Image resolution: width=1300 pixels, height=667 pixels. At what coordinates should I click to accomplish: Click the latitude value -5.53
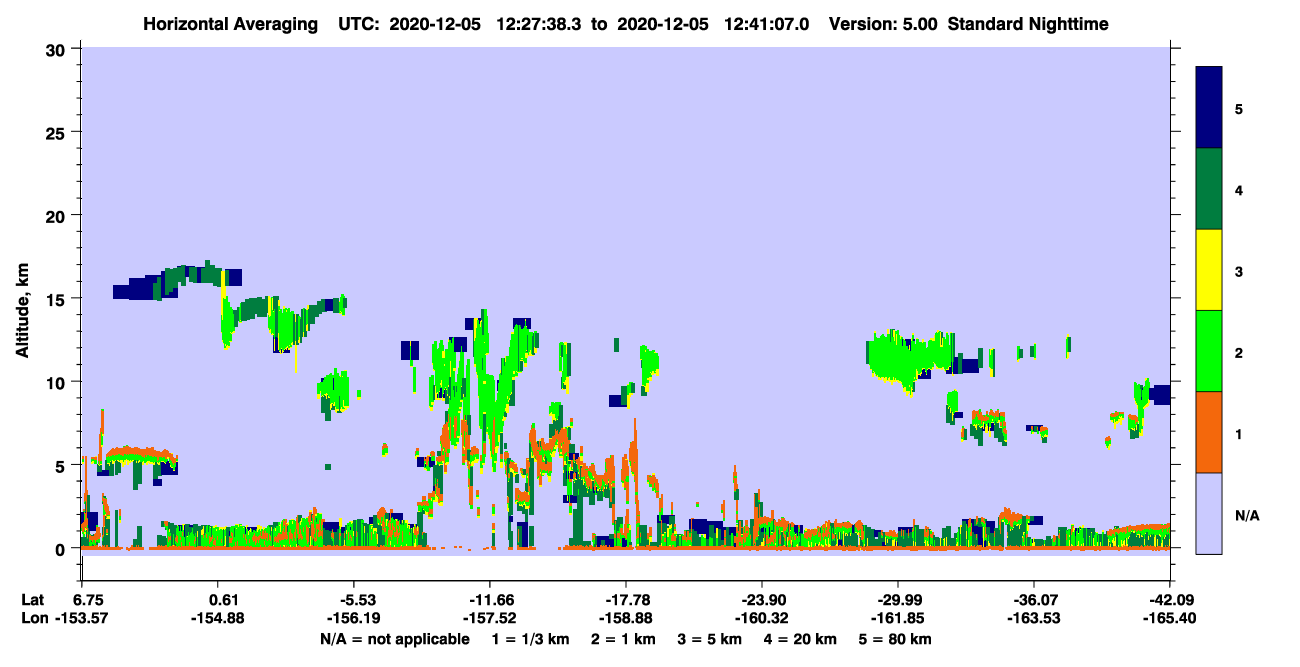pos(359,600)
